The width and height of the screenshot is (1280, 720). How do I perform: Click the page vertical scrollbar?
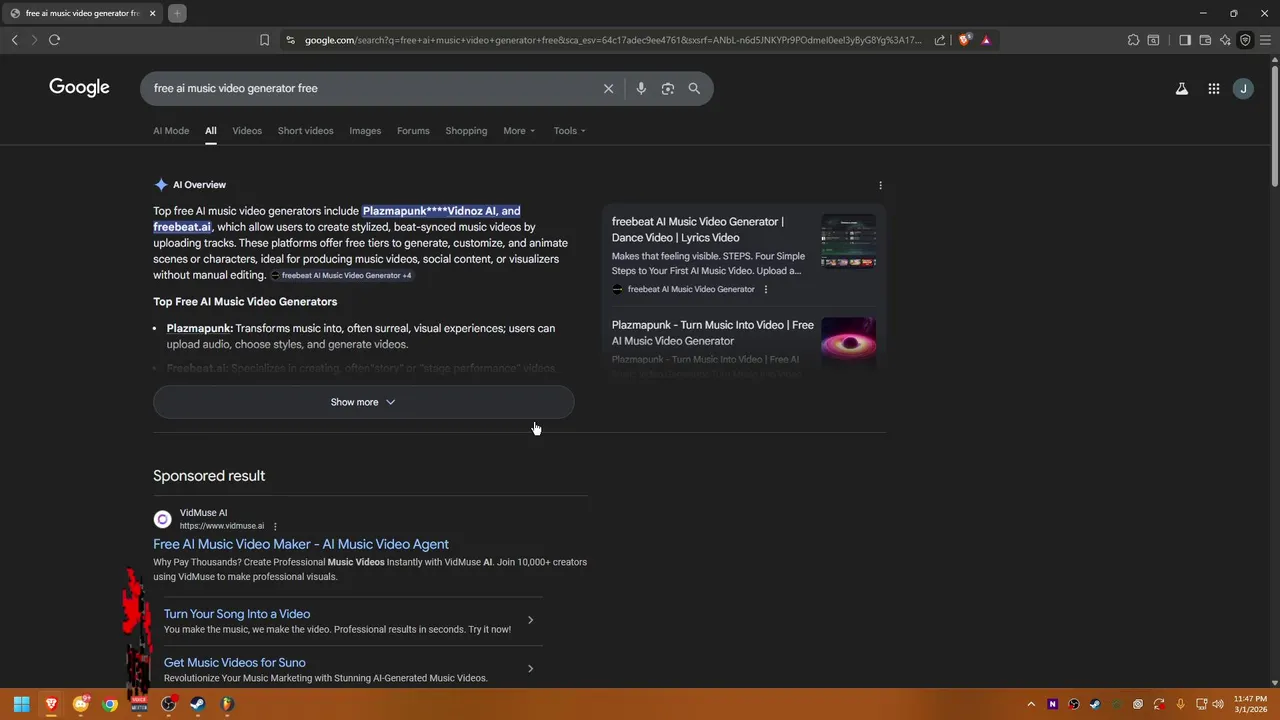point(1274,125)
